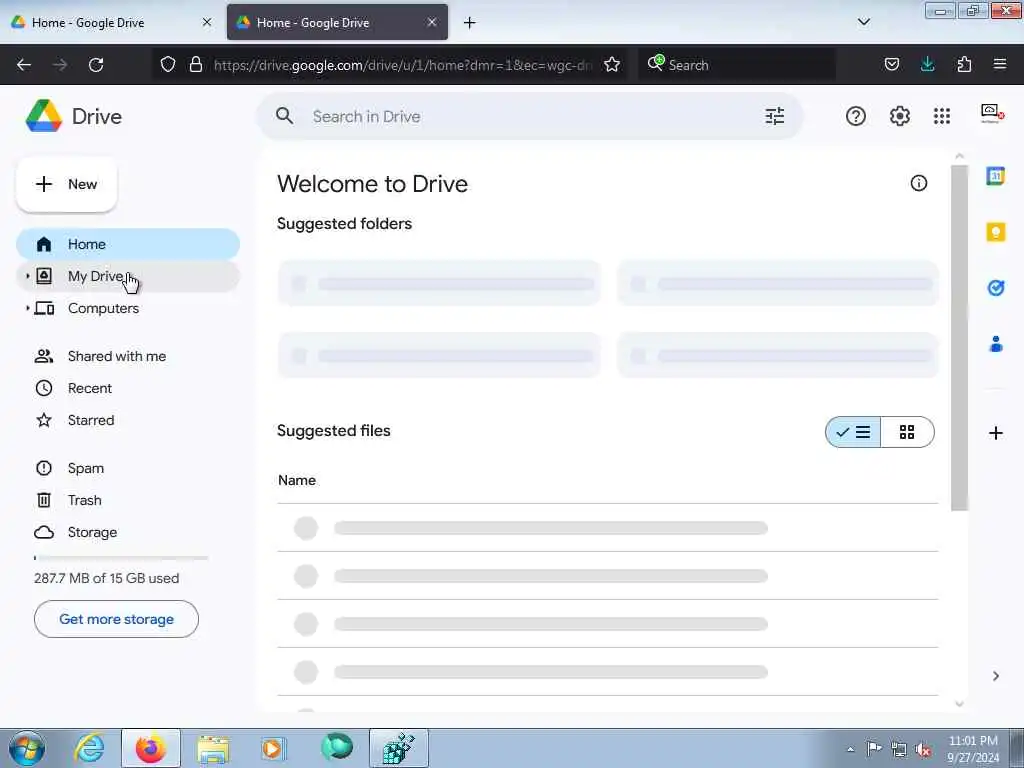The height and width of the screenshot is (768, 1024).
Task: Open Firefox downloads panel
Action: click(x=927, y=64)
